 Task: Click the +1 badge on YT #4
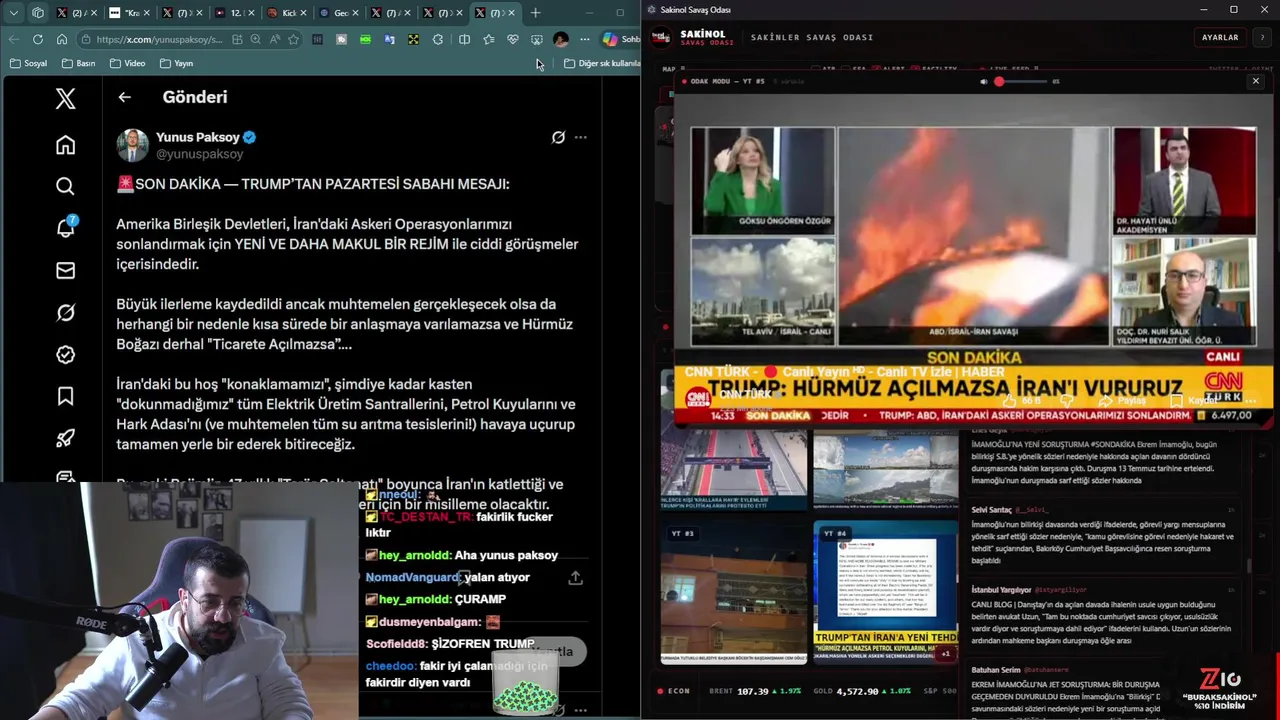tap(945, 653)
